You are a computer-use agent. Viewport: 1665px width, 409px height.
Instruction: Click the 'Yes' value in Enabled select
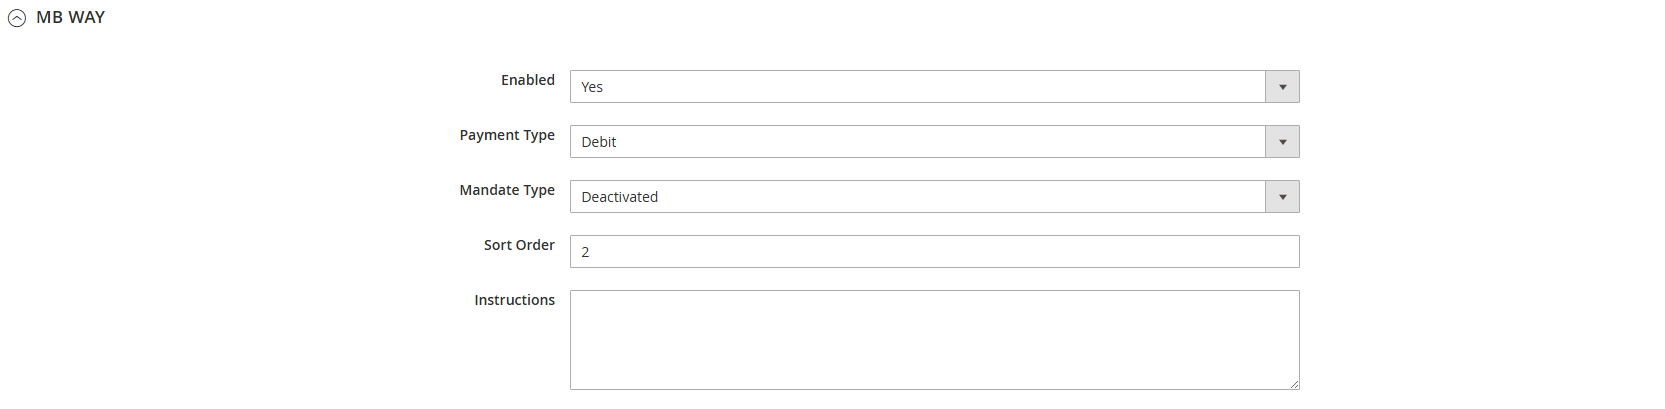[592, 87]
